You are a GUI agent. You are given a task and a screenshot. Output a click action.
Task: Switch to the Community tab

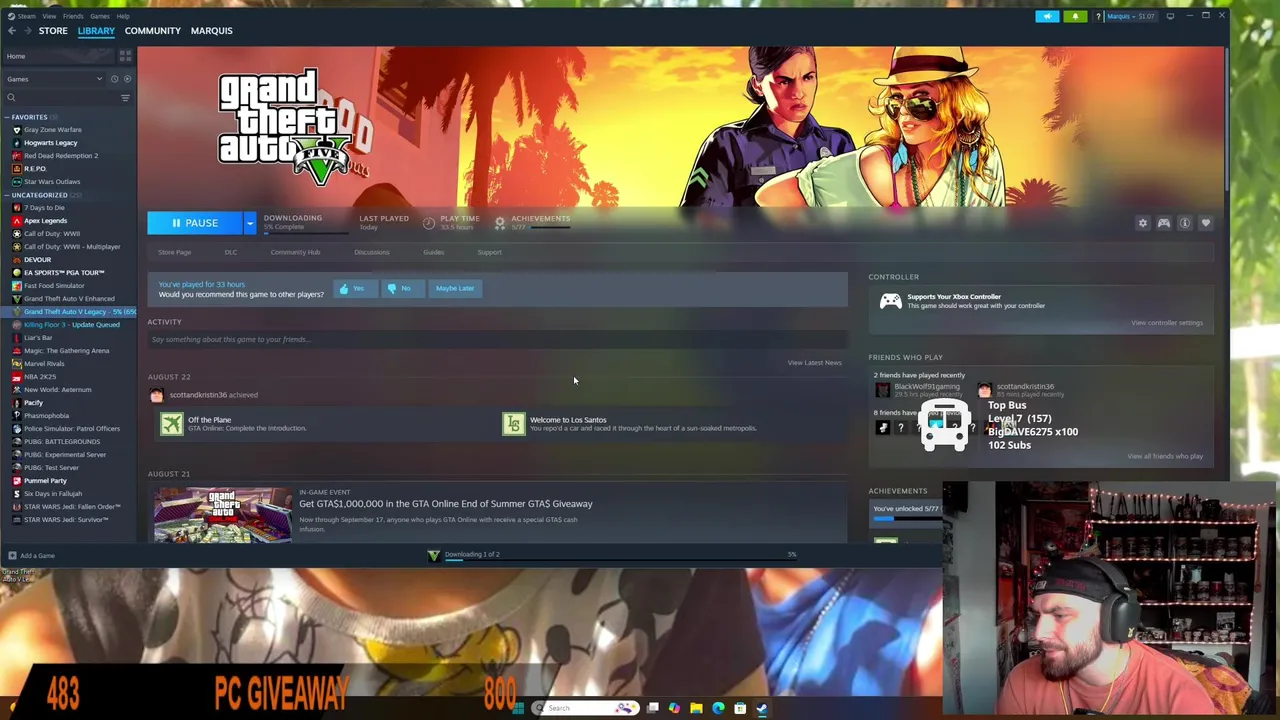[152, 31]
